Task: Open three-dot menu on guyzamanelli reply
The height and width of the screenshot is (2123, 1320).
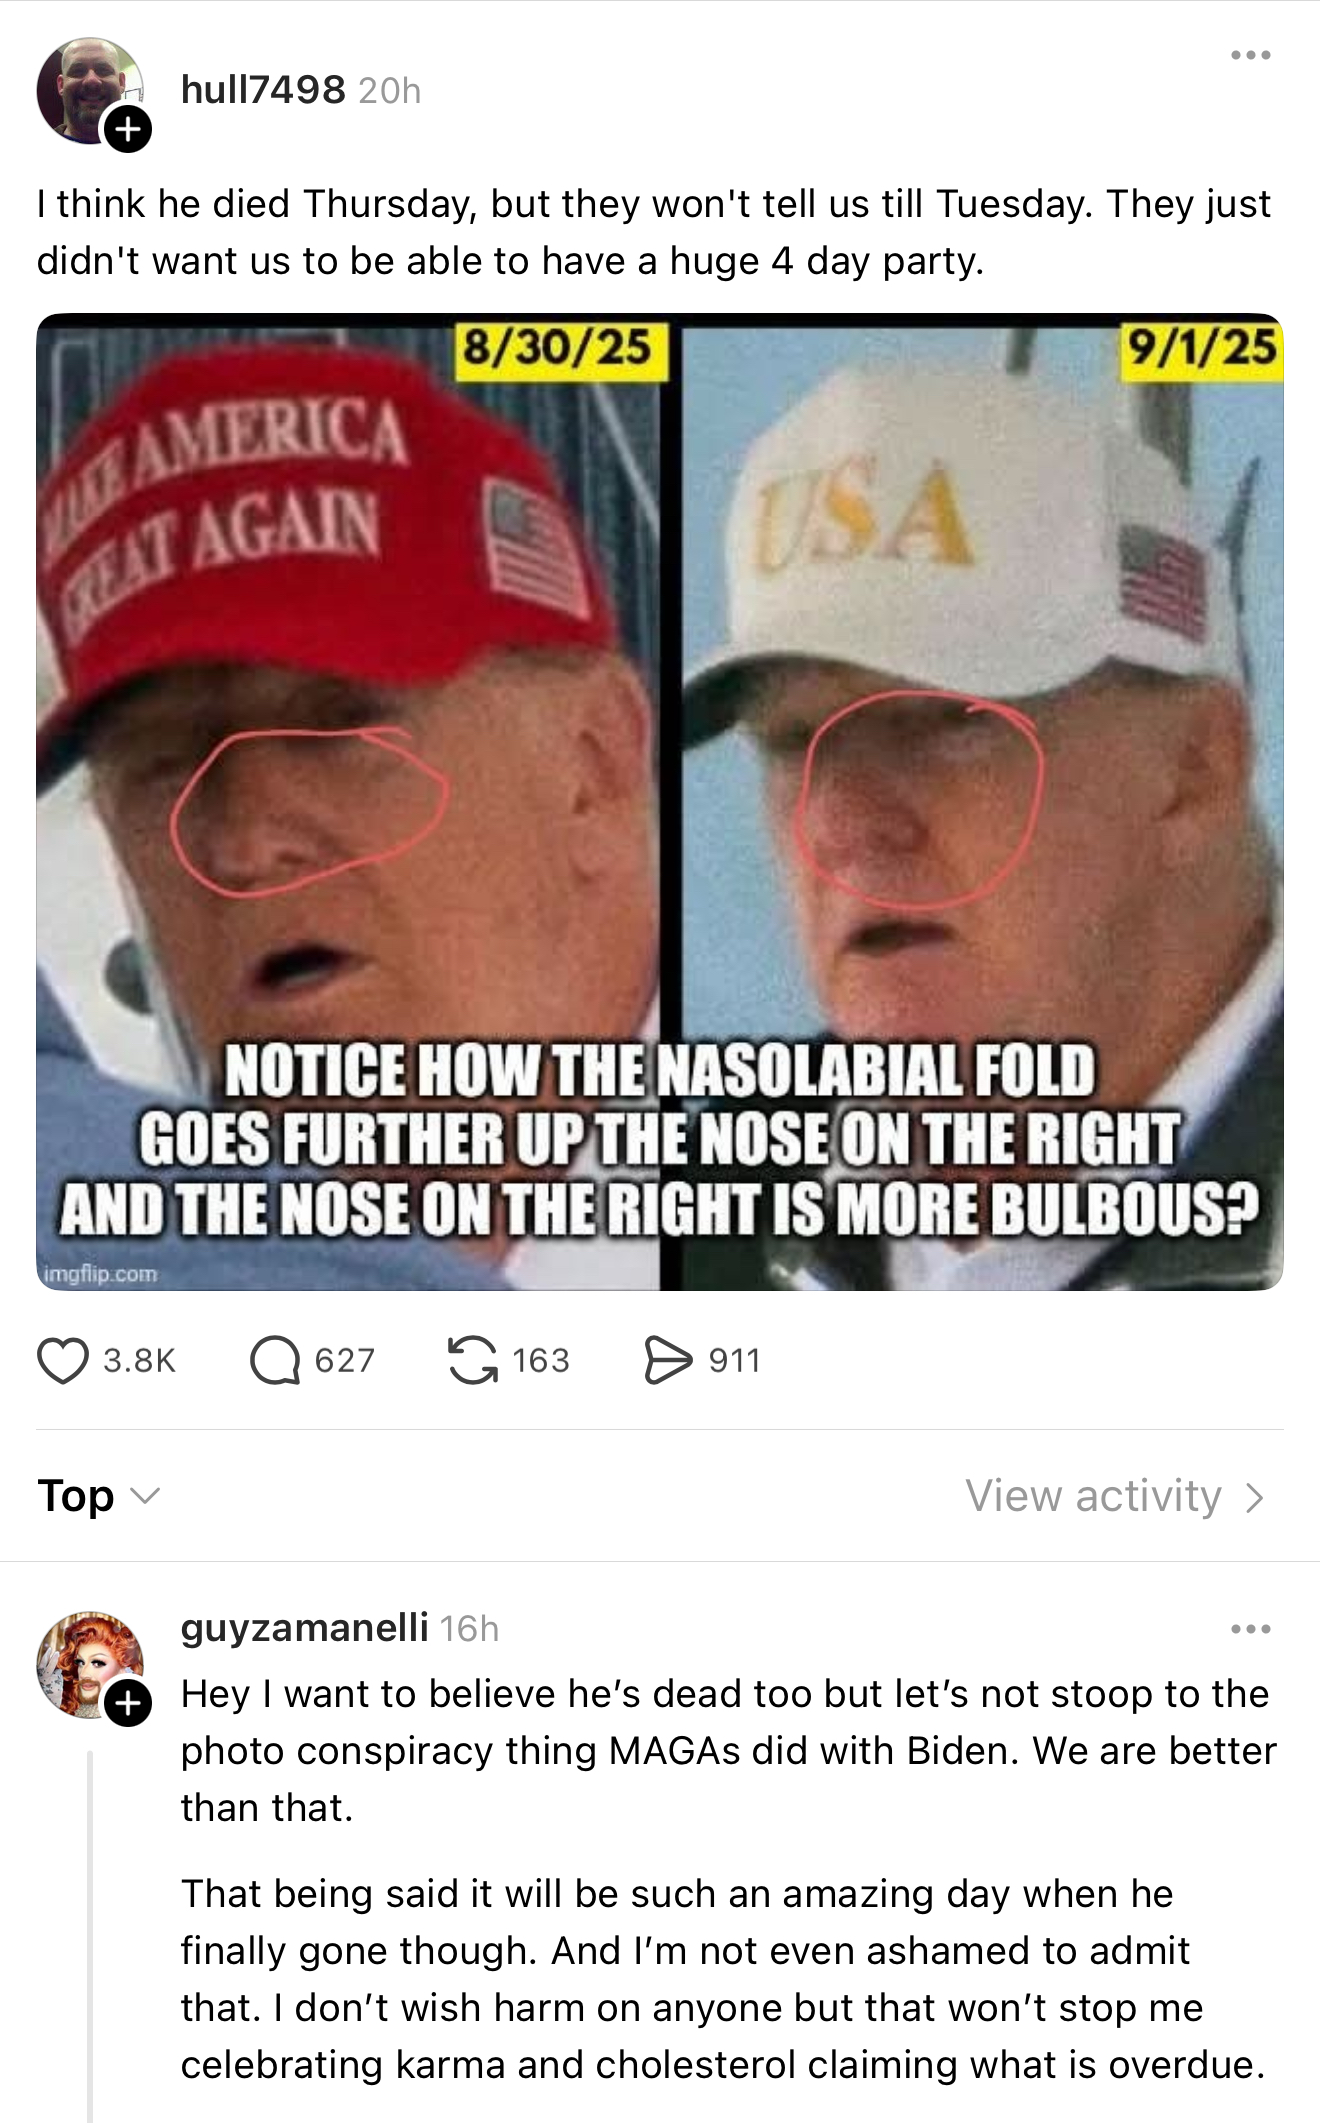Action: pyautogui.click(x=1251, y=1629)
